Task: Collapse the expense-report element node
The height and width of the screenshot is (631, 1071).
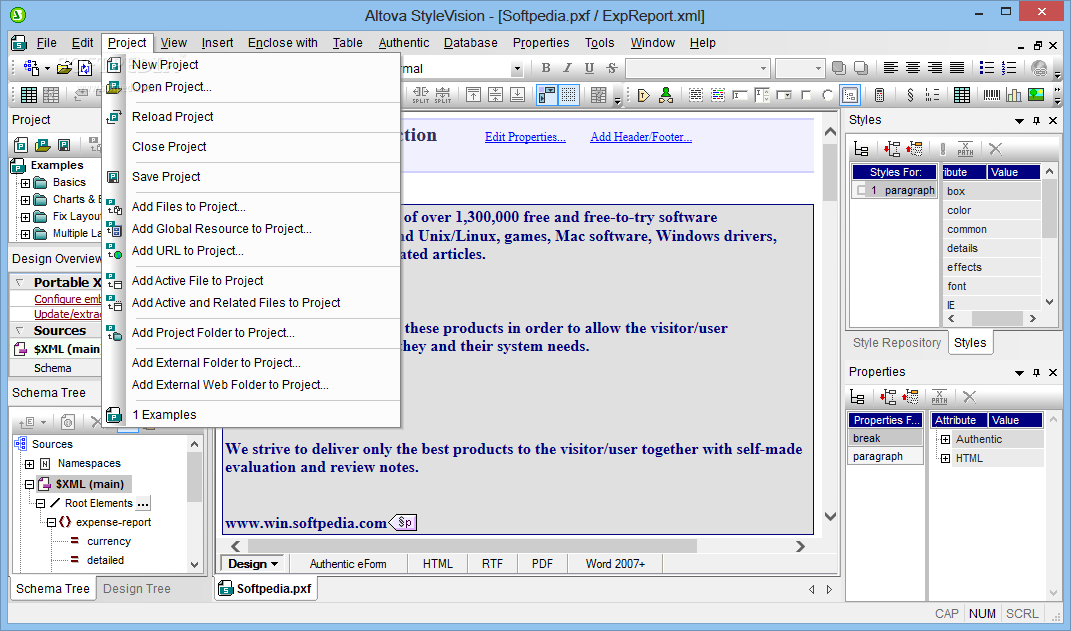Action: click(51, 522)
